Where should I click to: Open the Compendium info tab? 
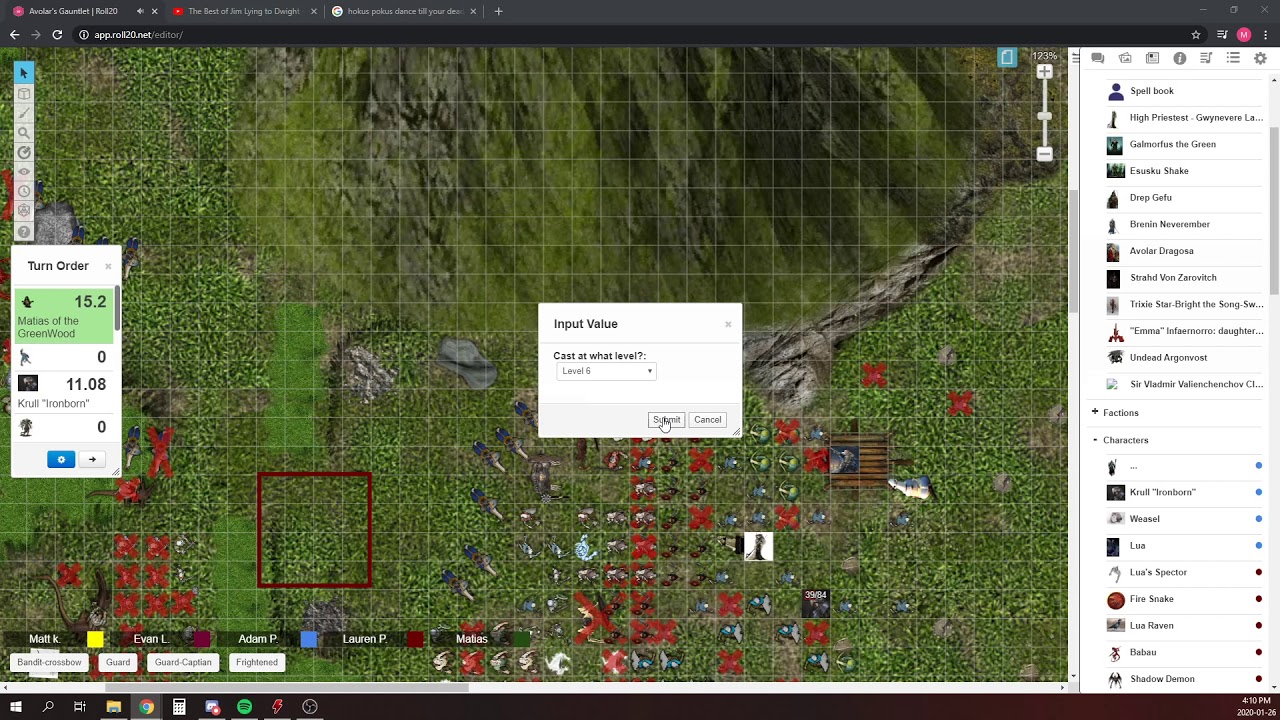click(x=1179, y=58)
